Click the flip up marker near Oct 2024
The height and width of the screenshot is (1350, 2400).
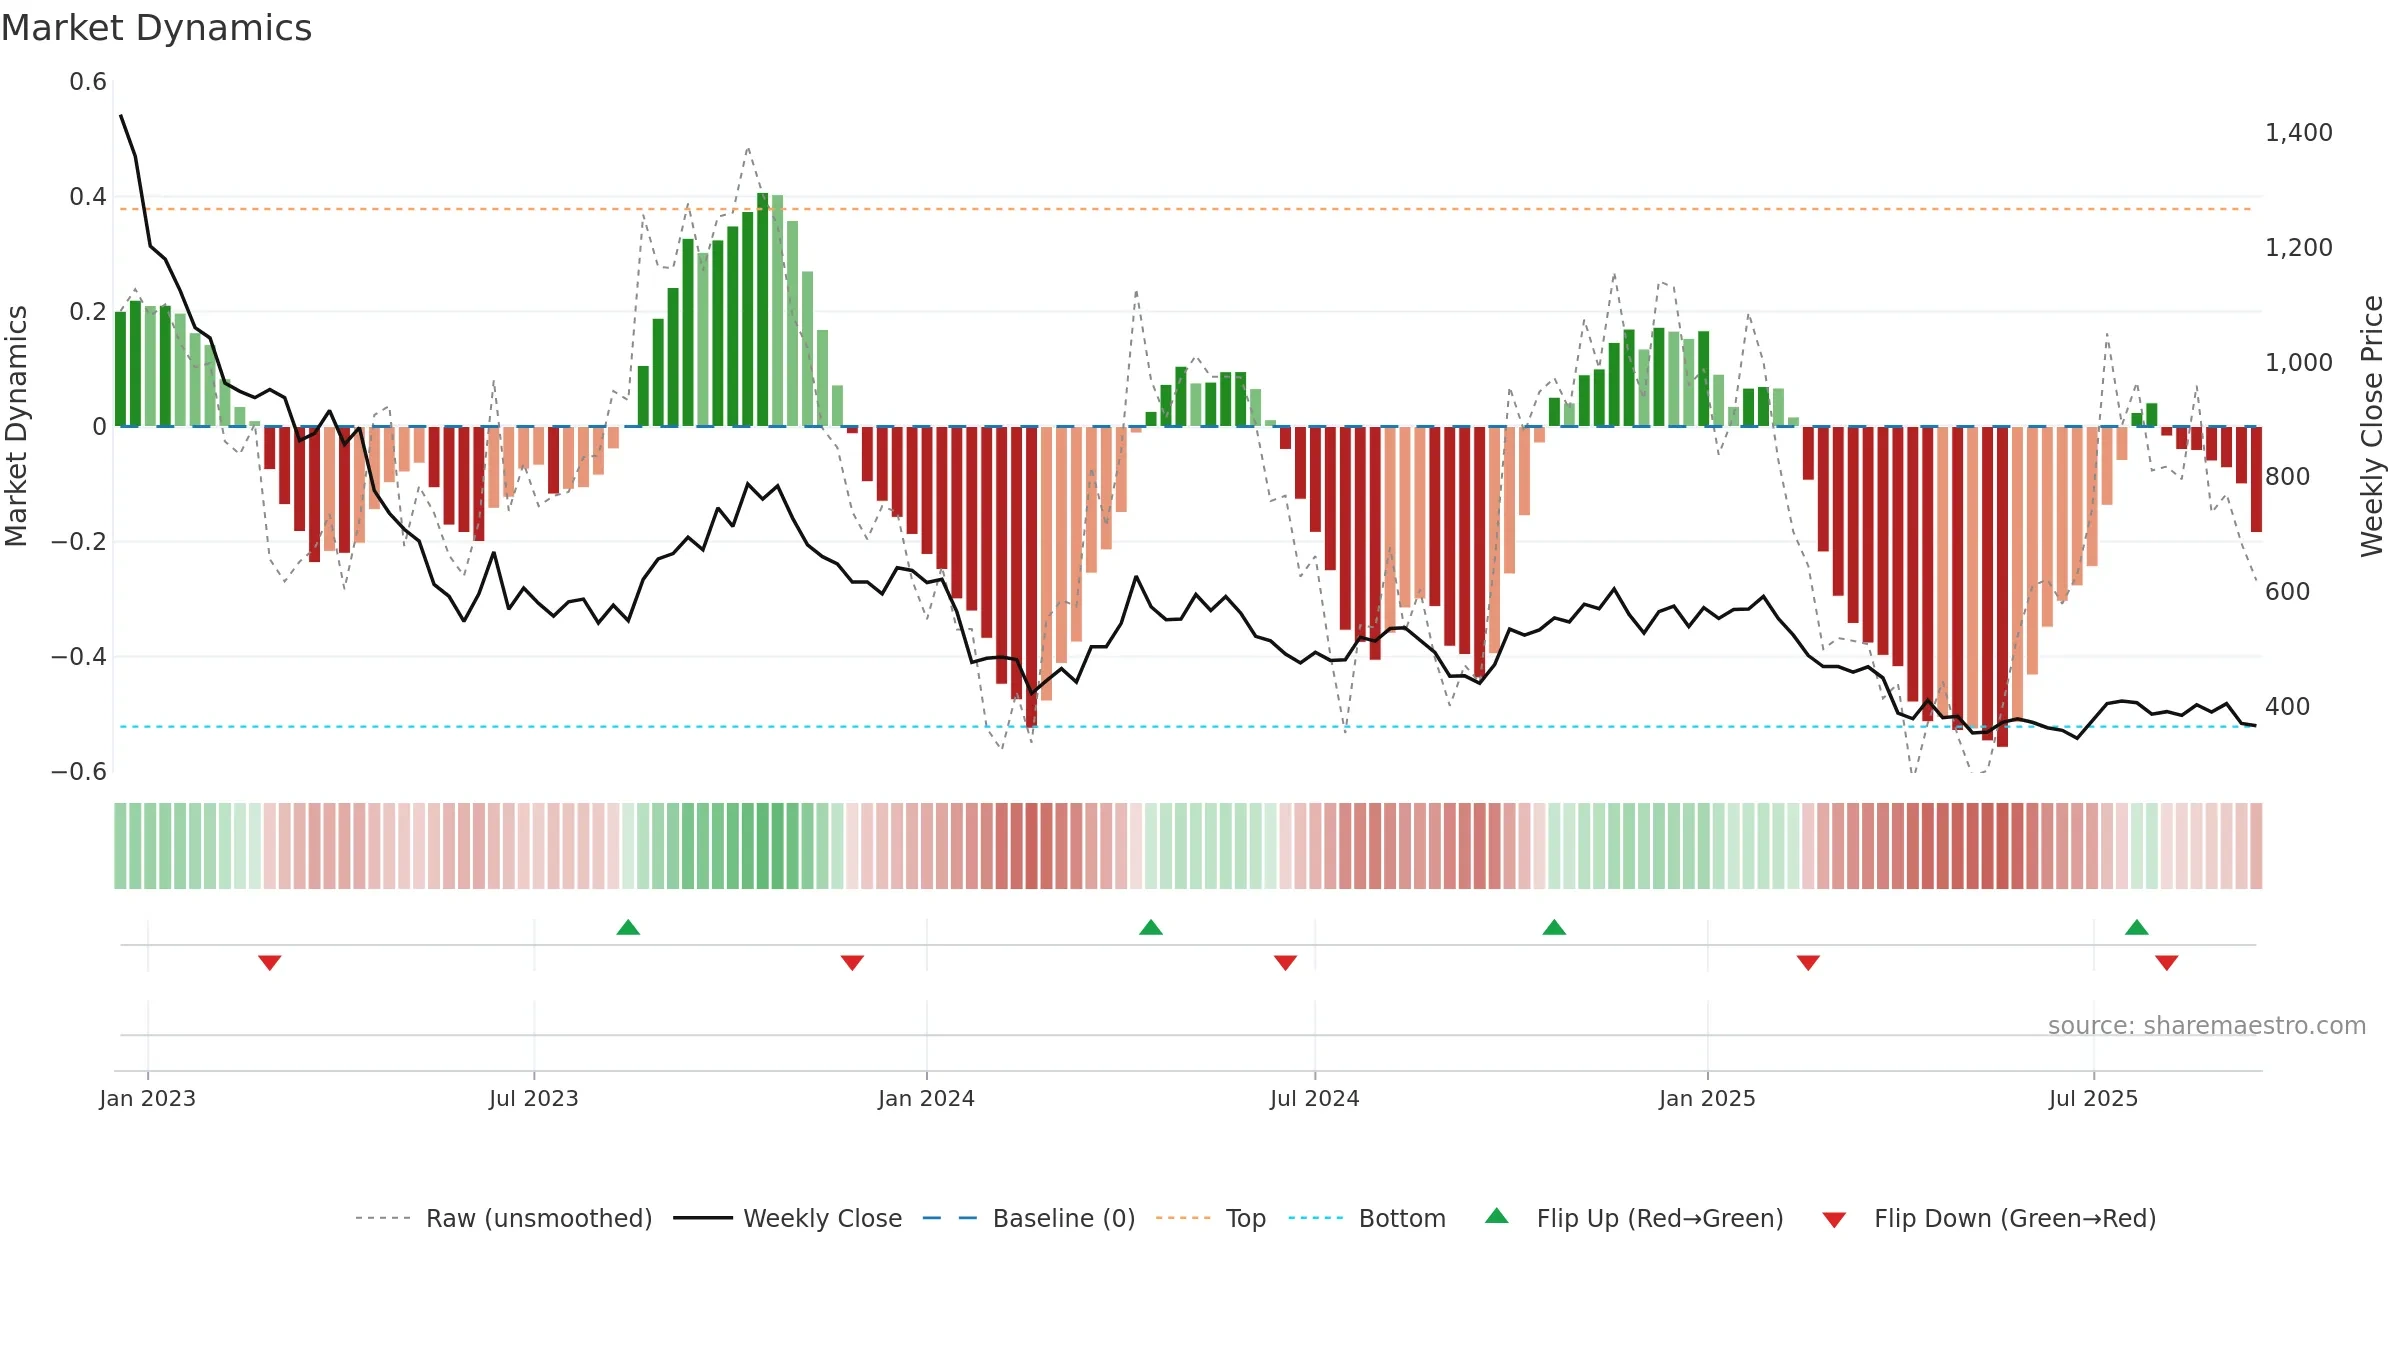point(1554,927)
